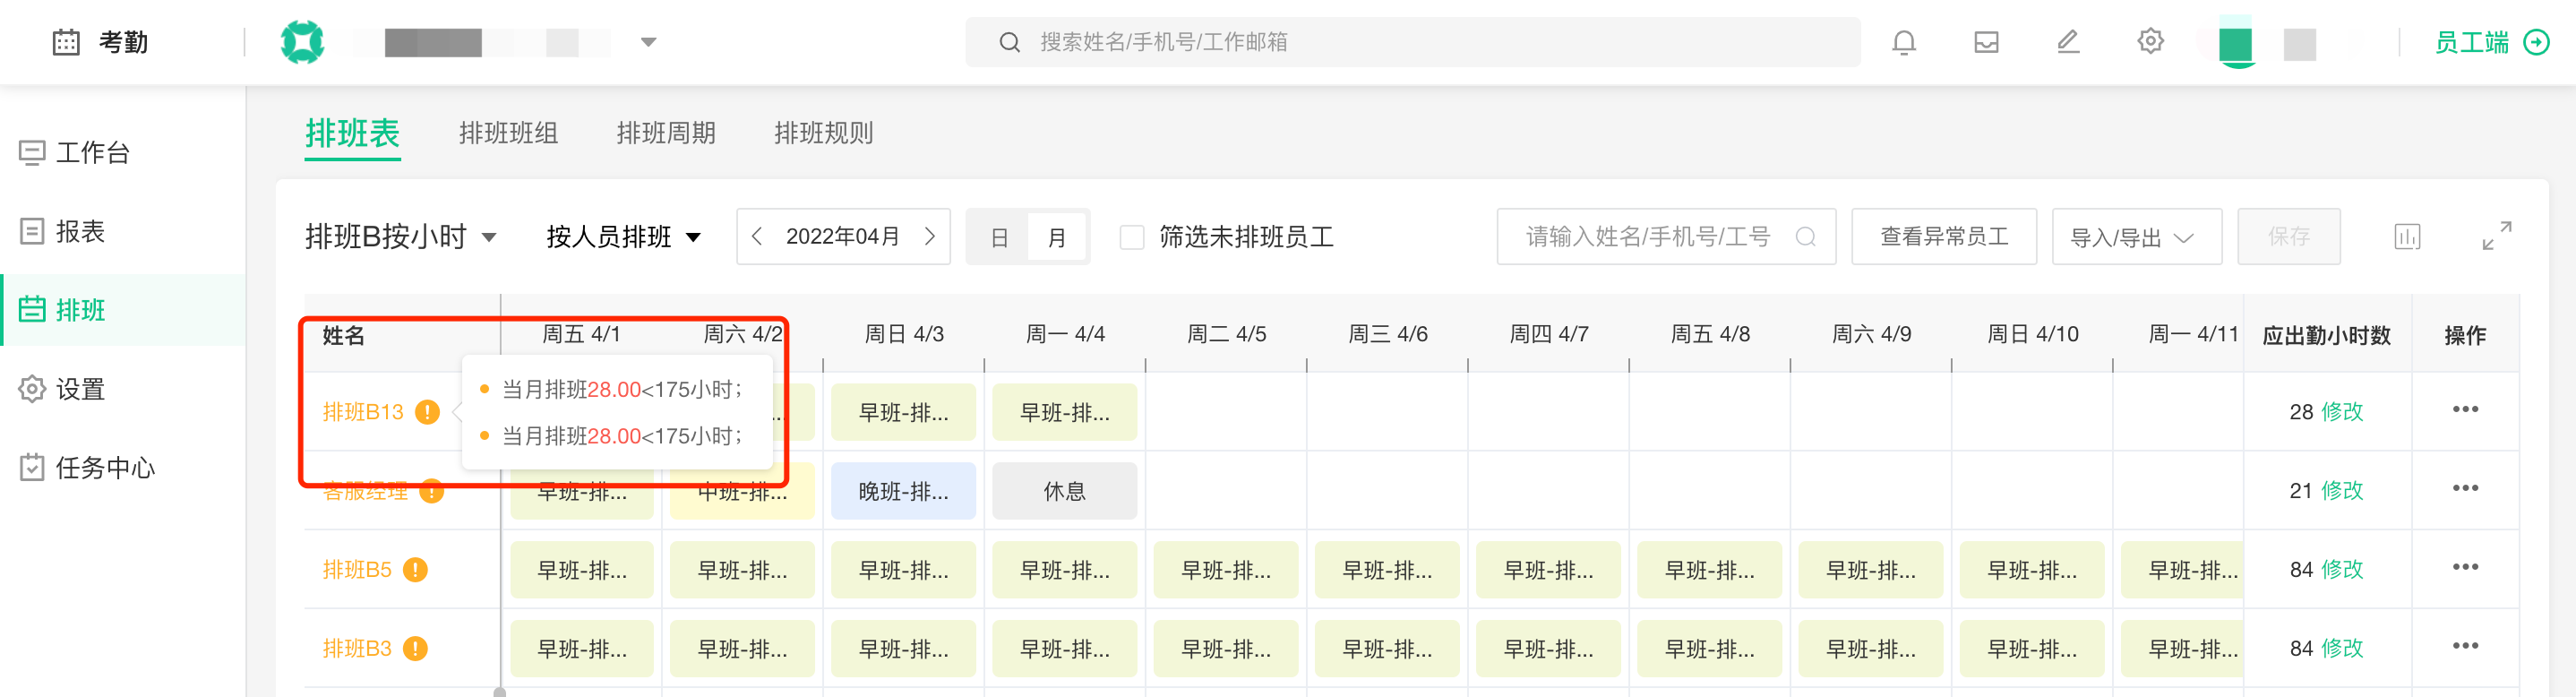Click the 保存 button
Viewport: 2576px width, 697px height.
[x=2288, y=236]
